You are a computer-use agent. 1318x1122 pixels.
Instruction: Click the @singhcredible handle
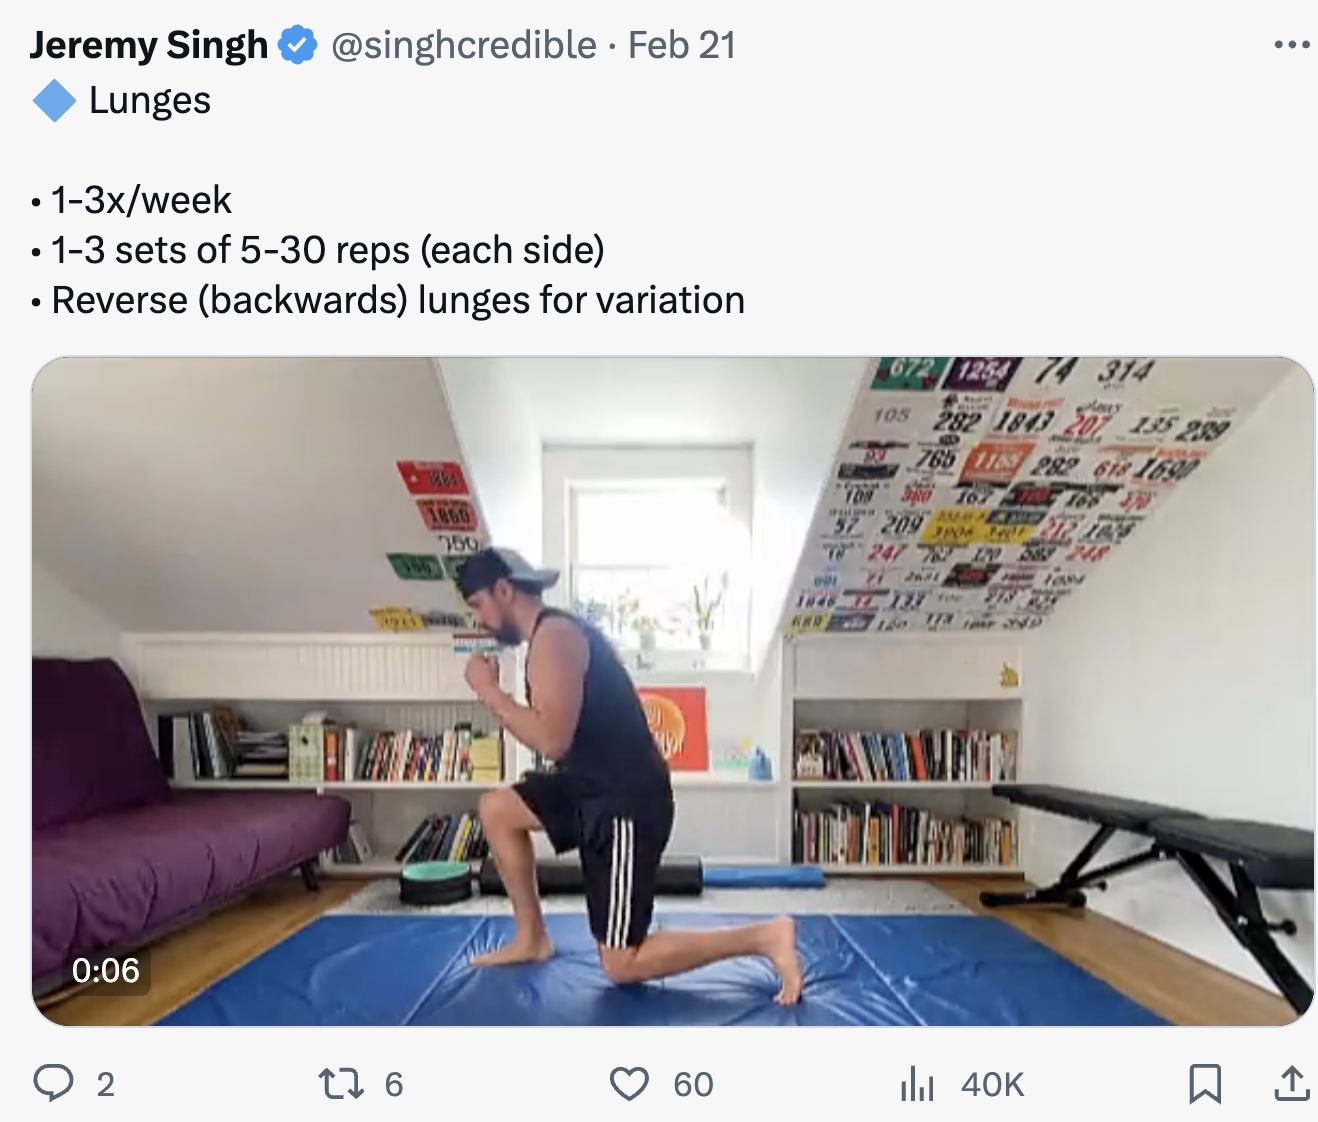464,45
